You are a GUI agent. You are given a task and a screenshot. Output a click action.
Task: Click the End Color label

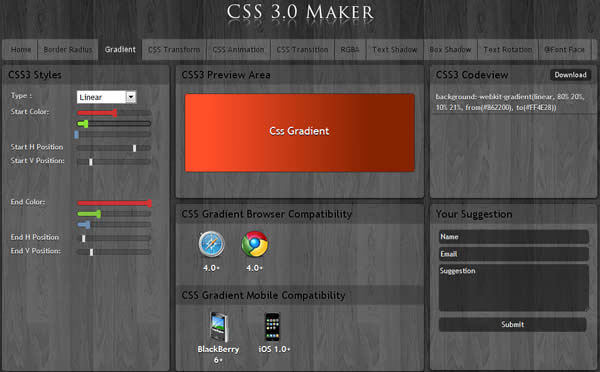pos(28,202)
